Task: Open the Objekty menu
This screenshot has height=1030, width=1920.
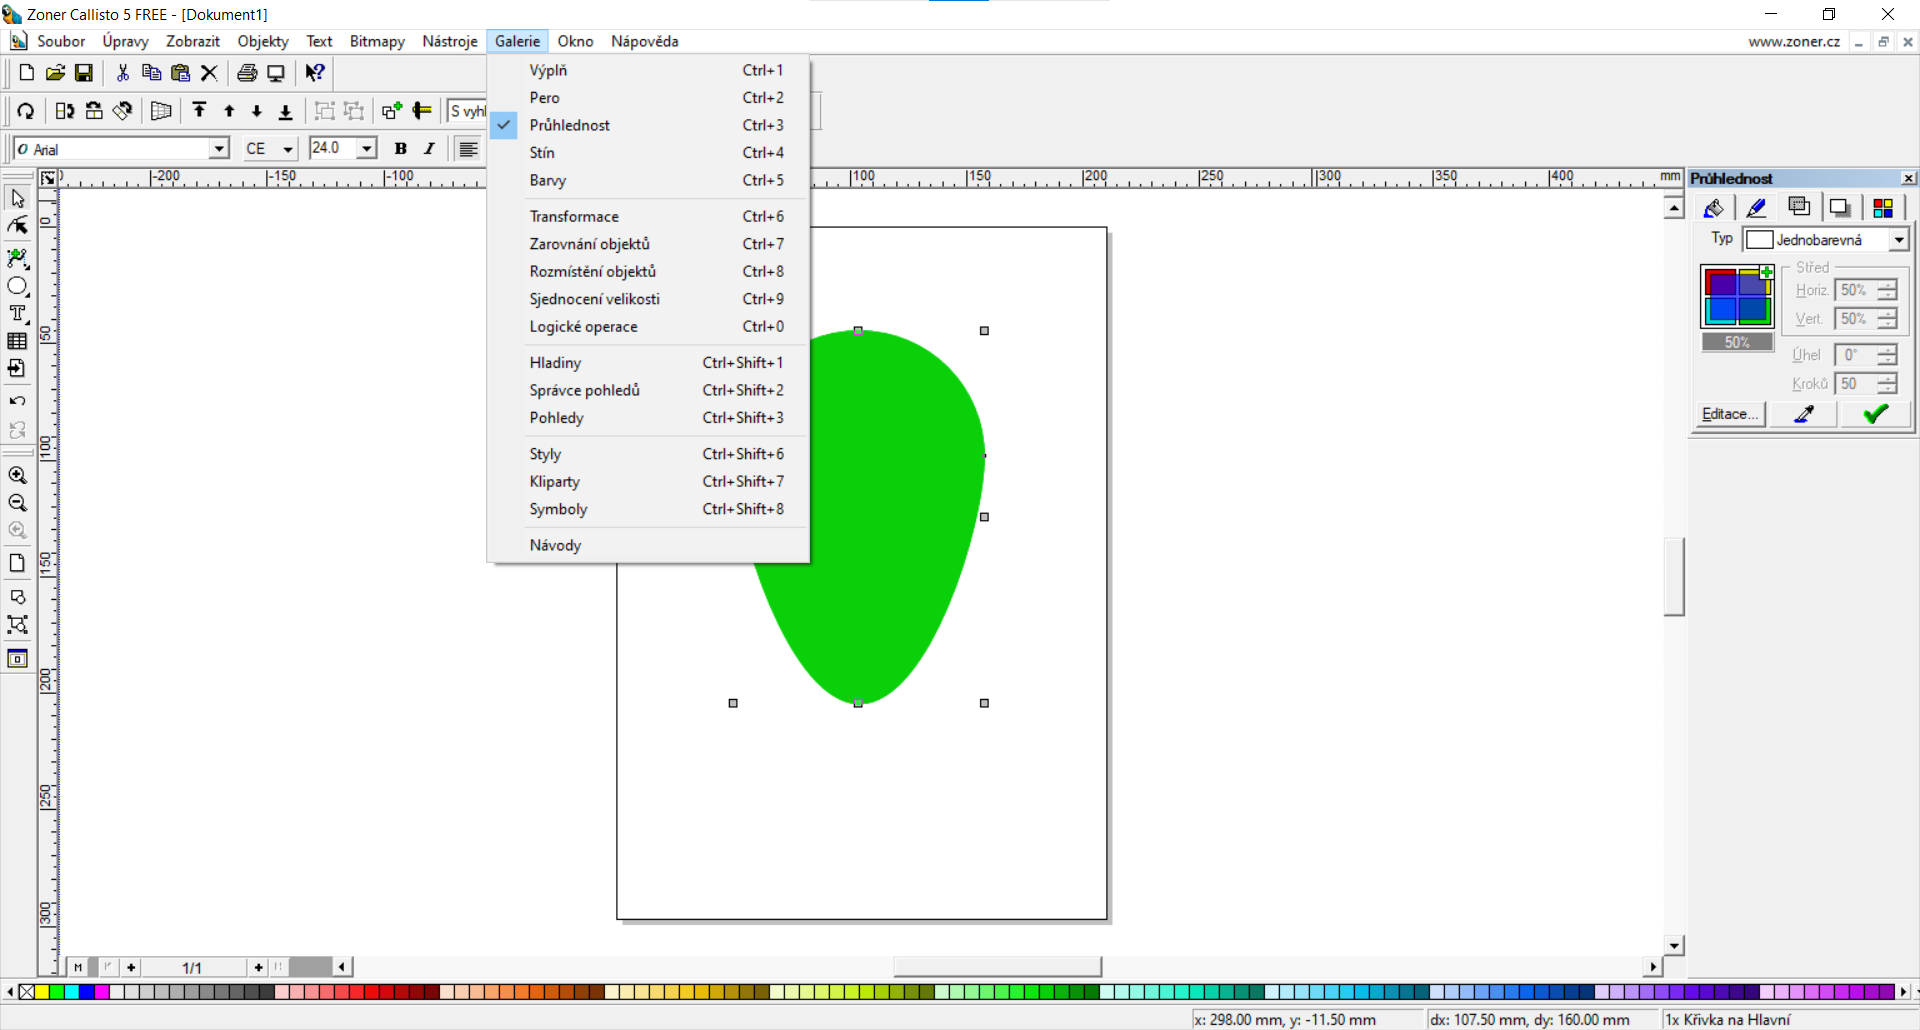Action: pyautogui.click(x=263, y=41)
